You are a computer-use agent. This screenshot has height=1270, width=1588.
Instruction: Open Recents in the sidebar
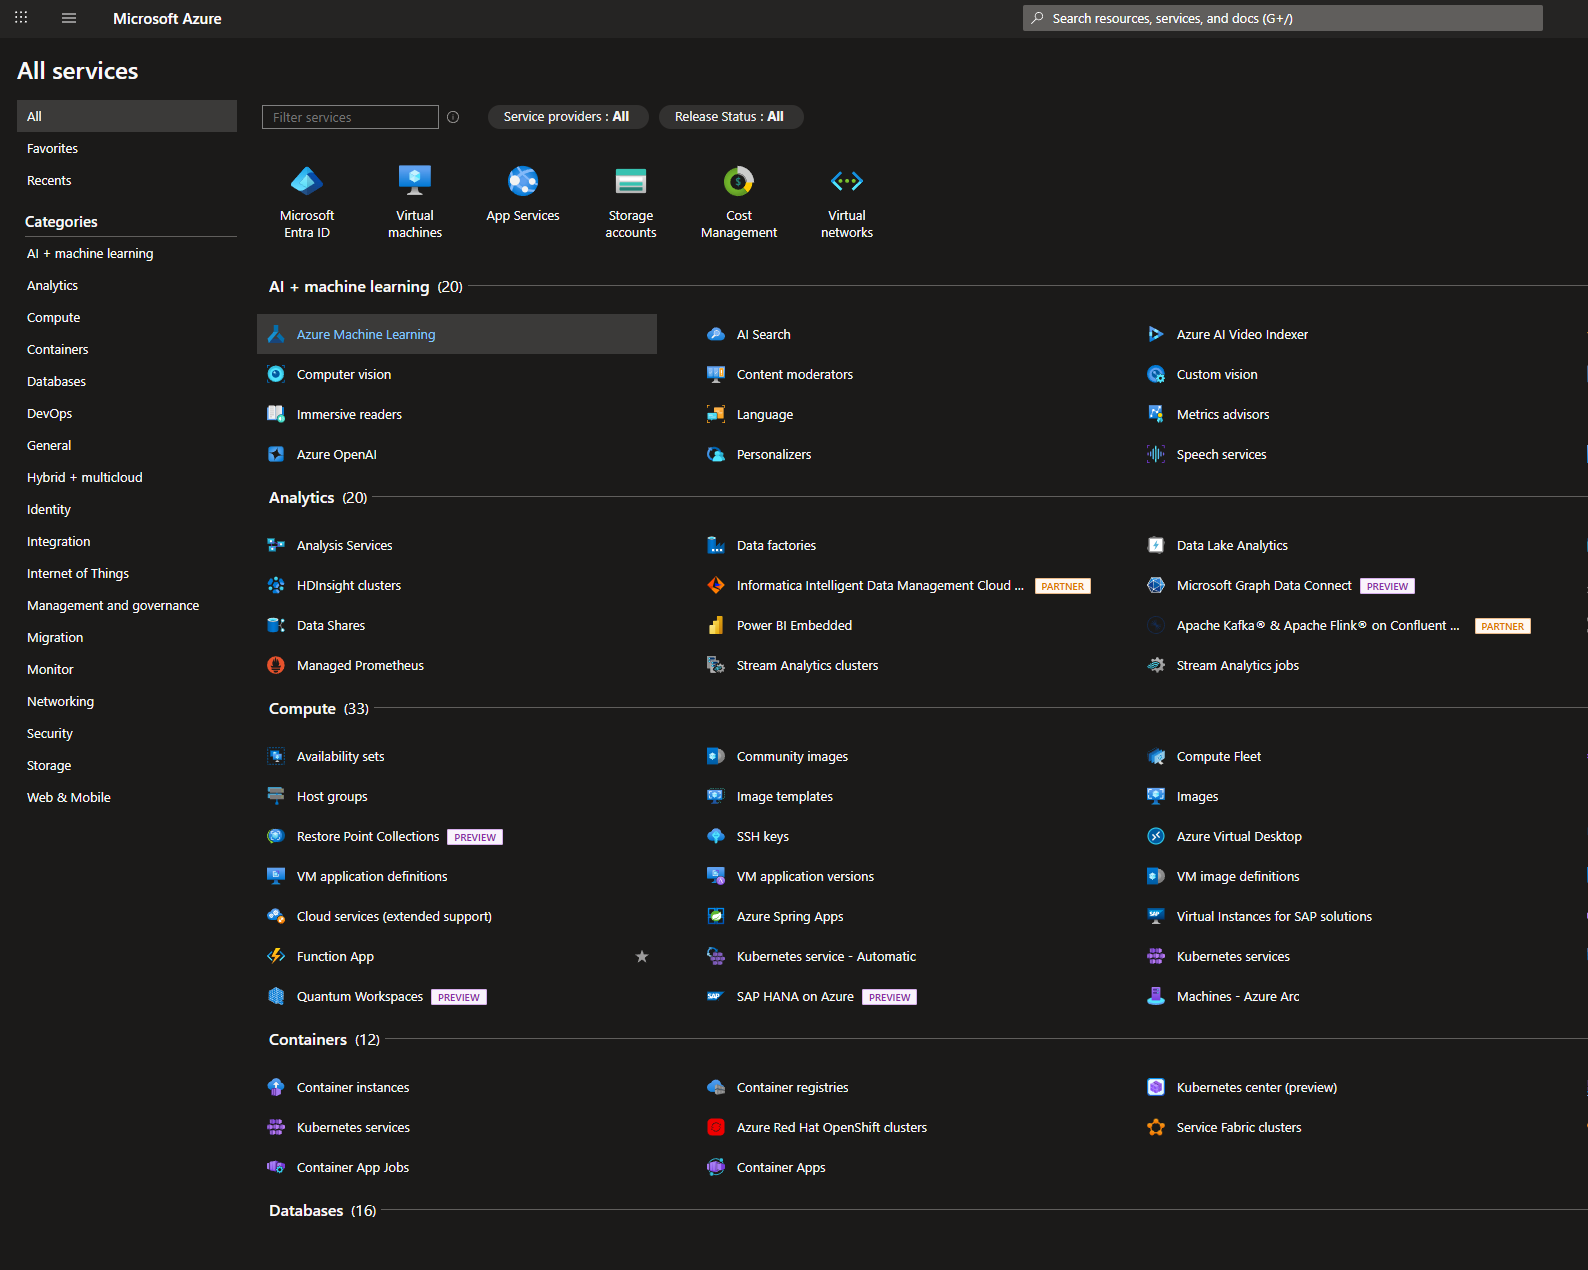(49, 180)
